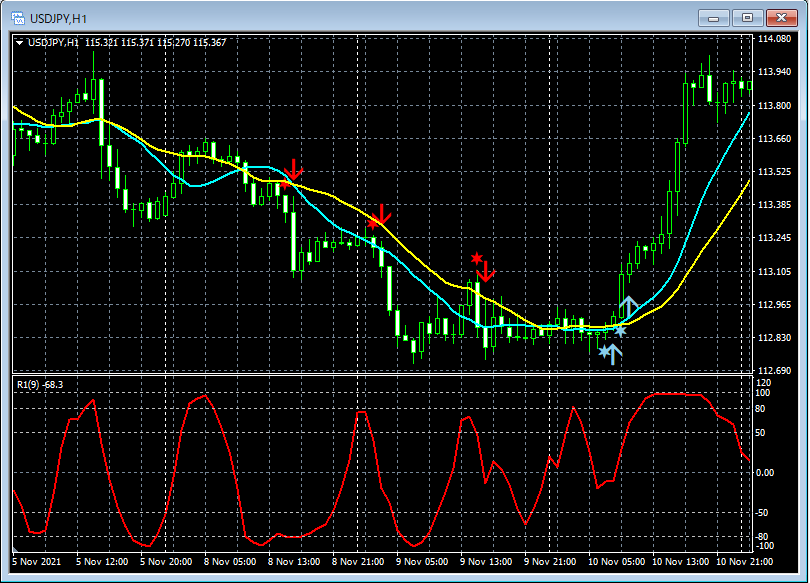The image size is (810, 583).
Task: Click the 5 Nov 2021 time label
Action: pyautogui.click(x=36, y=562)
